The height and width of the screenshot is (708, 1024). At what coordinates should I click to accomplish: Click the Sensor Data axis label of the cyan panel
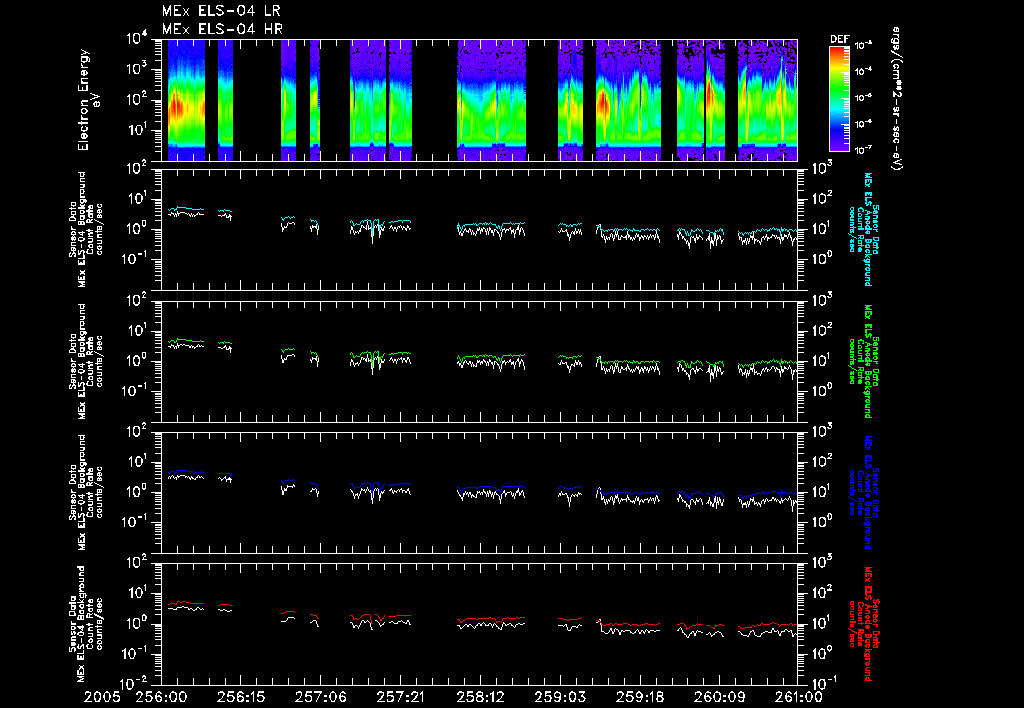(x=86, y=229)
